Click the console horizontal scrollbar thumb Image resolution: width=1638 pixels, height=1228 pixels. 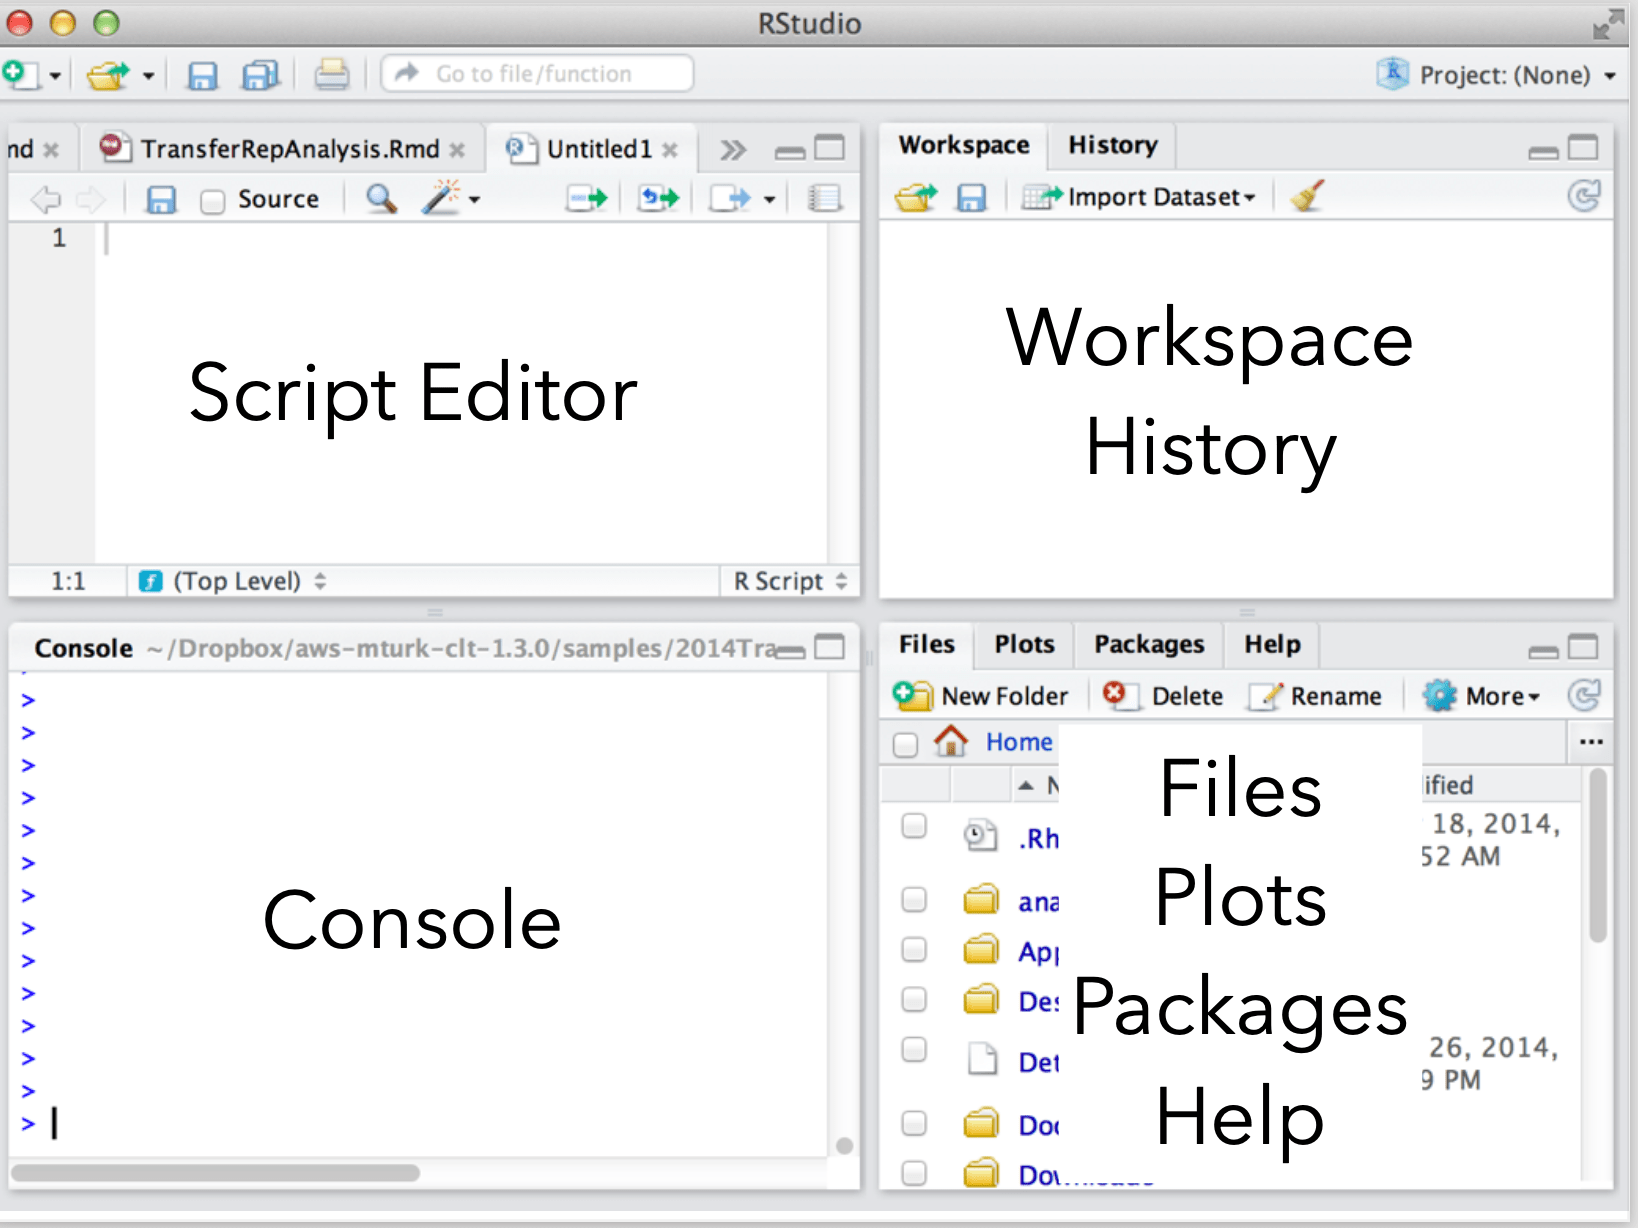[x=215, y=1172]
